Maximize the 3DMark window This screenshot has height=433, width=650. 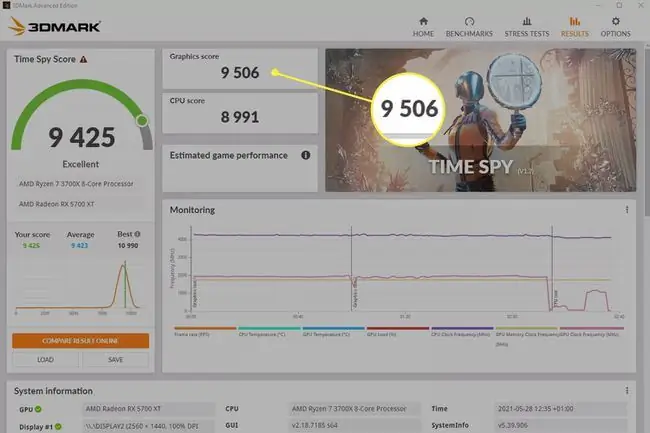click(619, 5)
